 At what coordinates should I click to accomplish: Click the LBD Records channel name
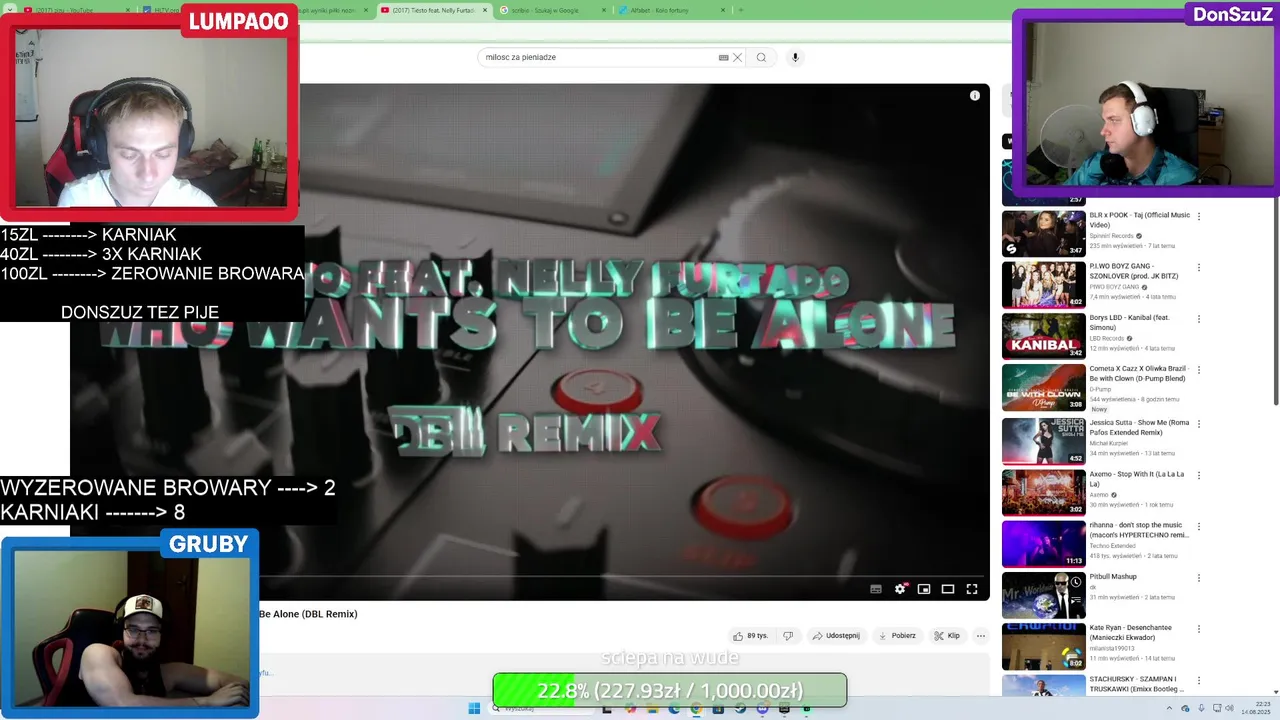(x=1107, y=339)
